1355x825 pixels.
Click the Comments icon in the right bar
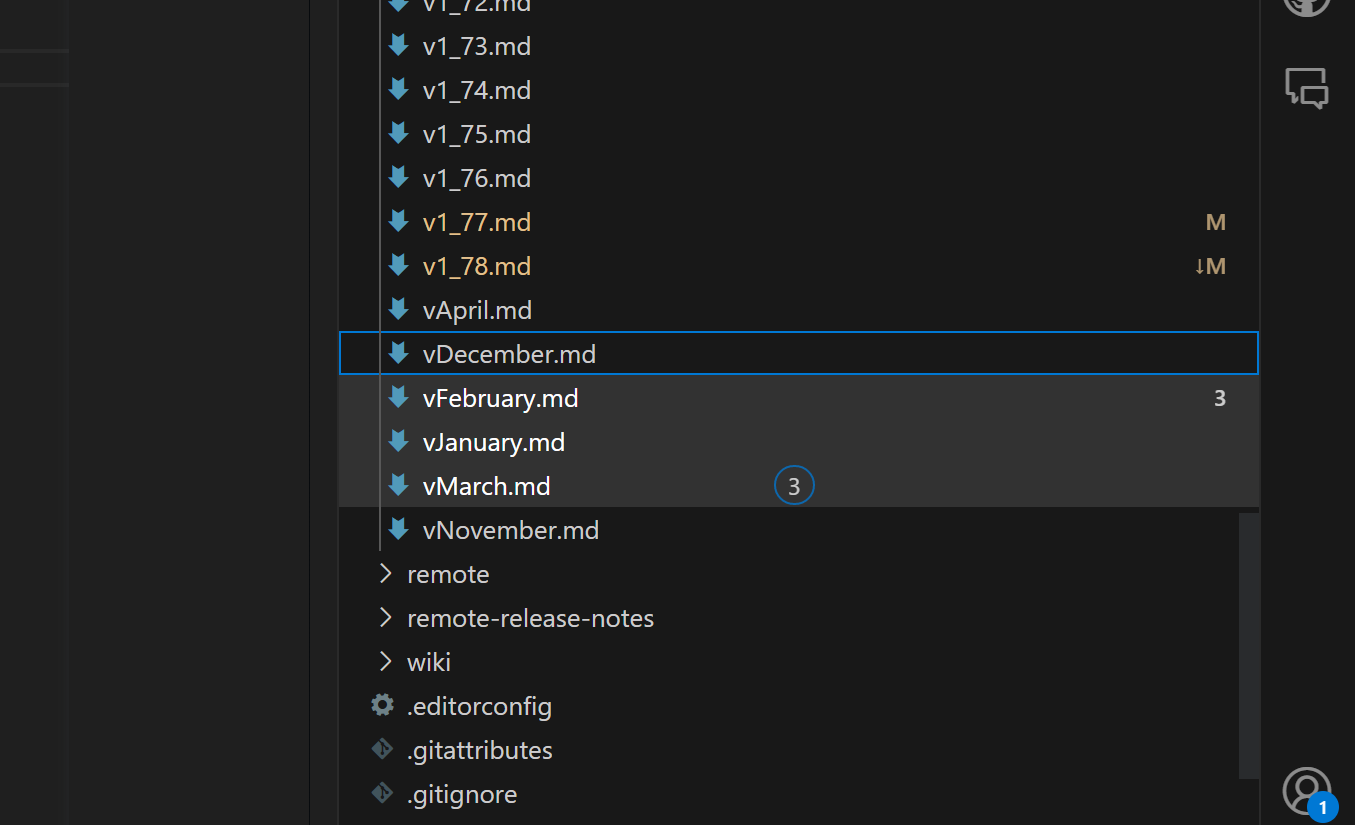click(1306, 88)
